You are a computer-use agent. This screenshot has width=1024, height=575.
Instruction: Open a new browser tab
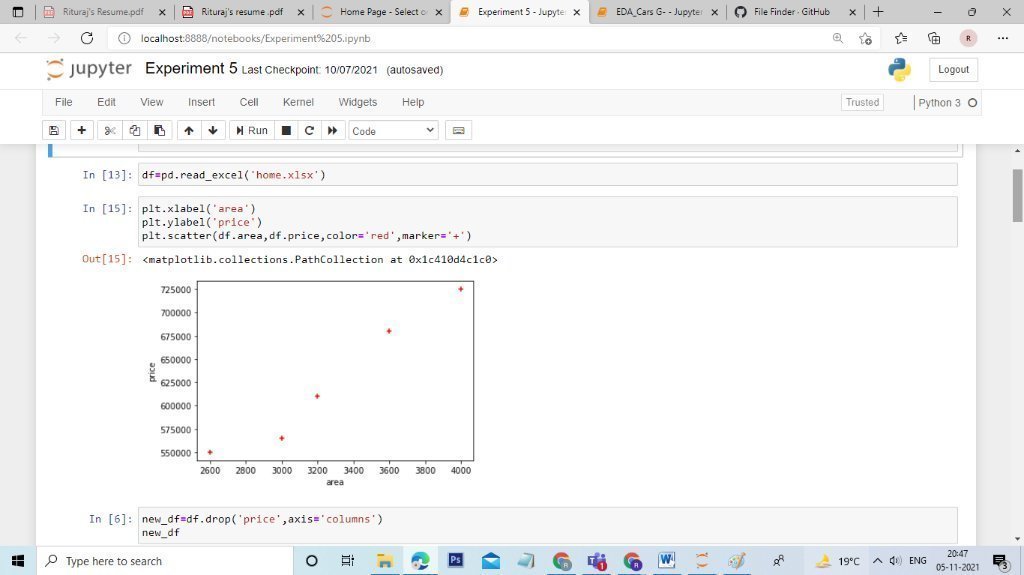[878, 12]
